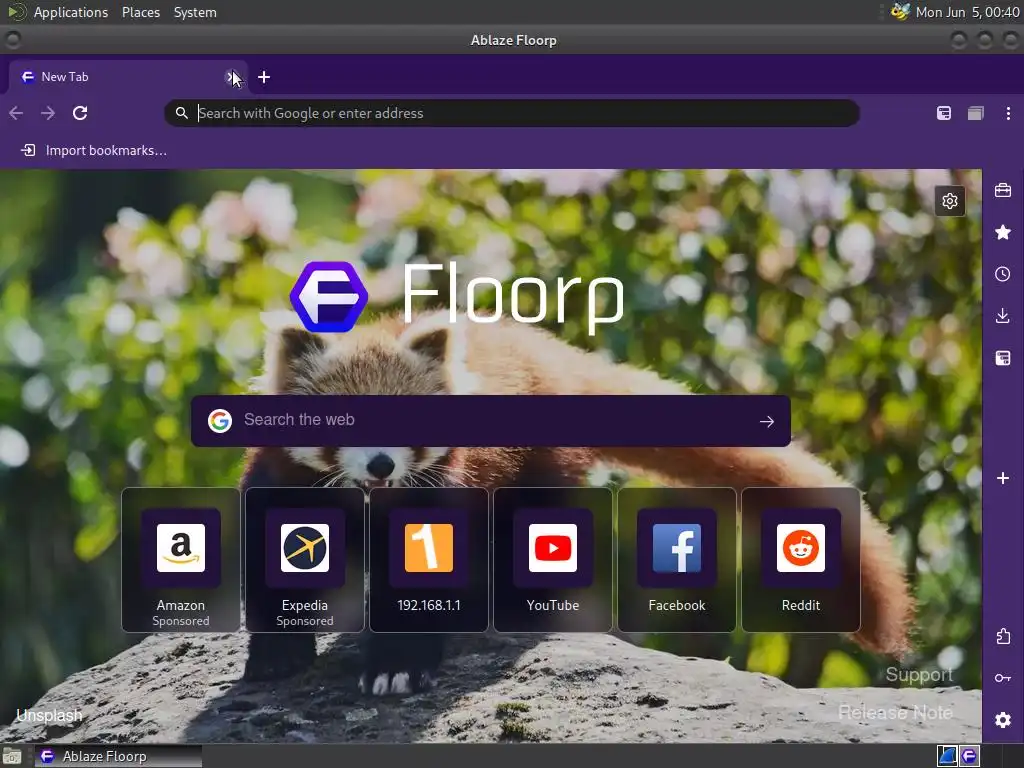Switch to the Floorp workspace pager icon
The image size is (1024, 768).
(969, 756)
